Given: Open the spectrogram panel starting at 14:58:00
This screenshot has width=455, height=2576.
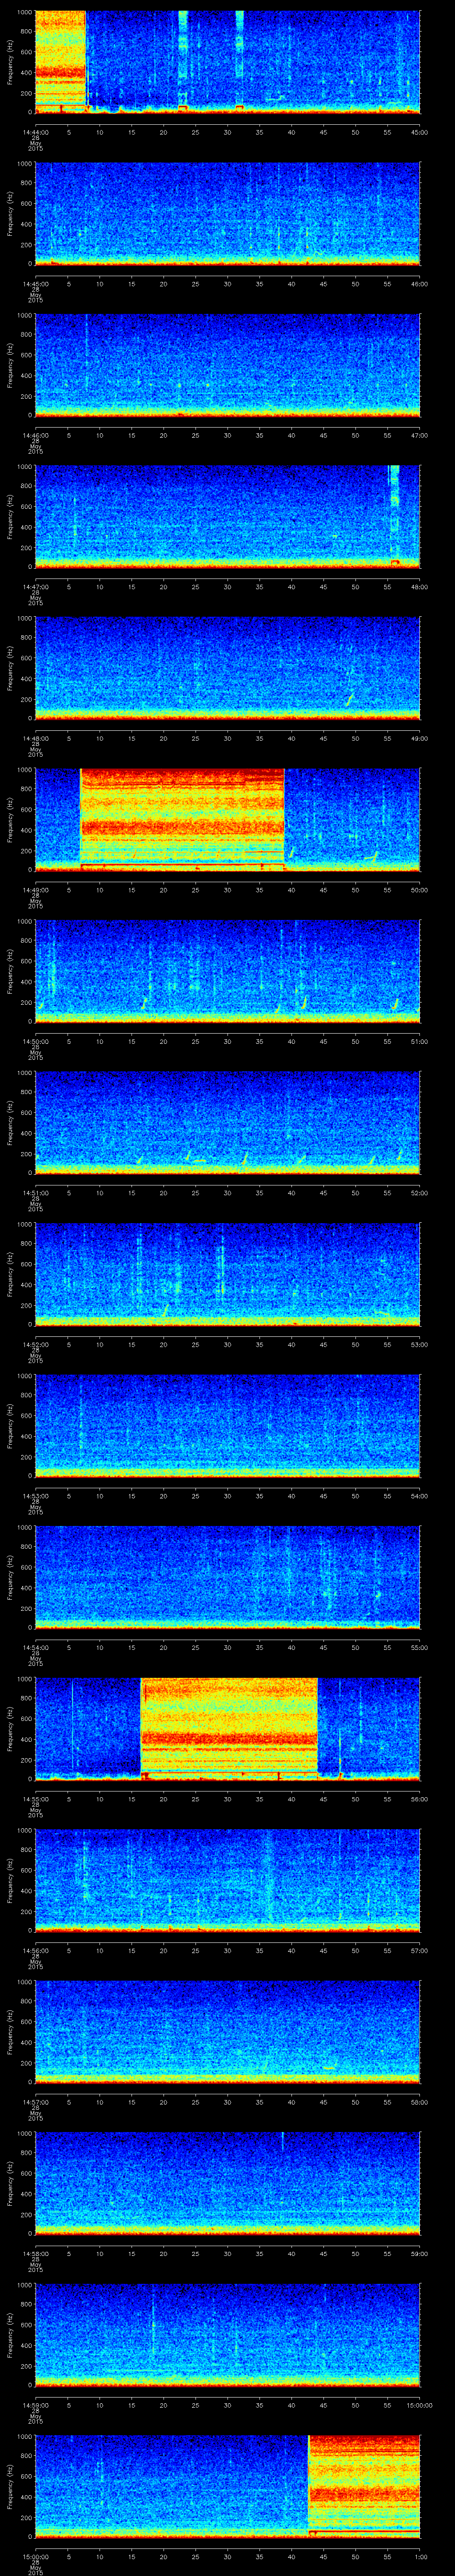Looking at the screenshot, I should [x=227, y=2183].
